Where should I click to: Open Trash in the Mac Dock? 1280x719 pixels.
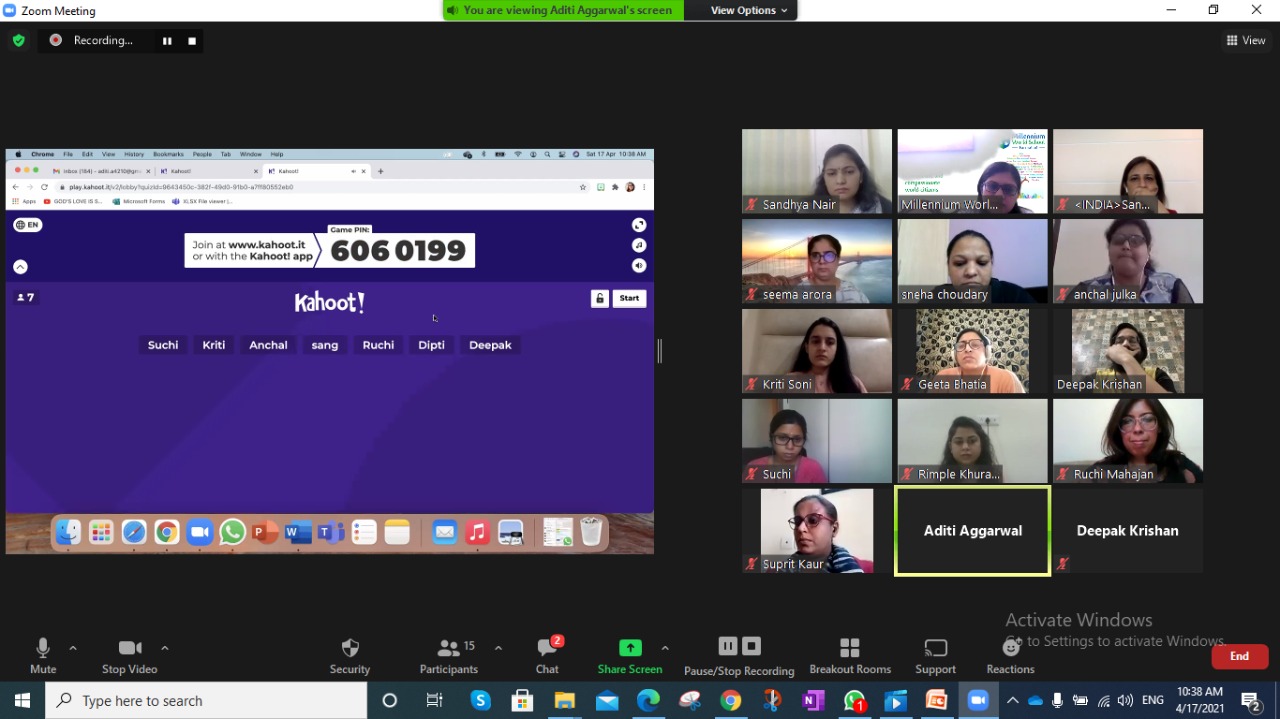pos(591,532)
